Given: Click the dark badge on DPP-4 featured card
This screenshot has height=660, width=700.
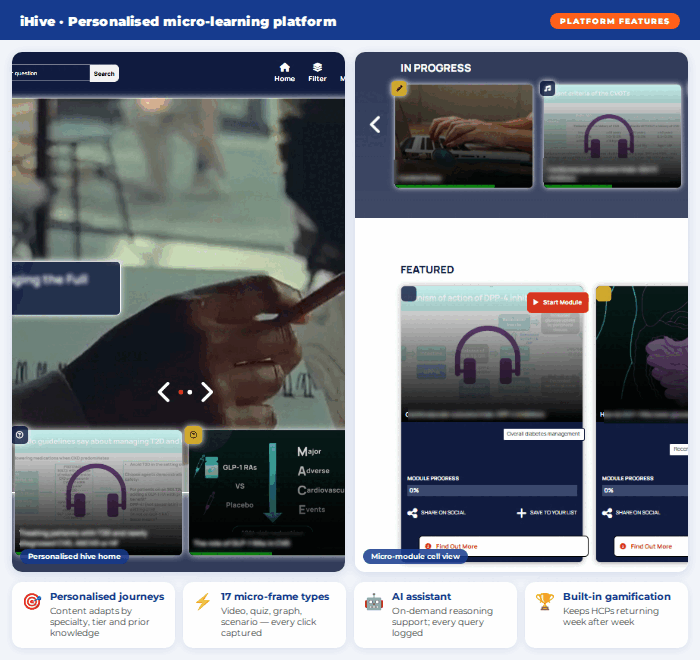Looking at the screenshot, I should click(x=408, y=294).
